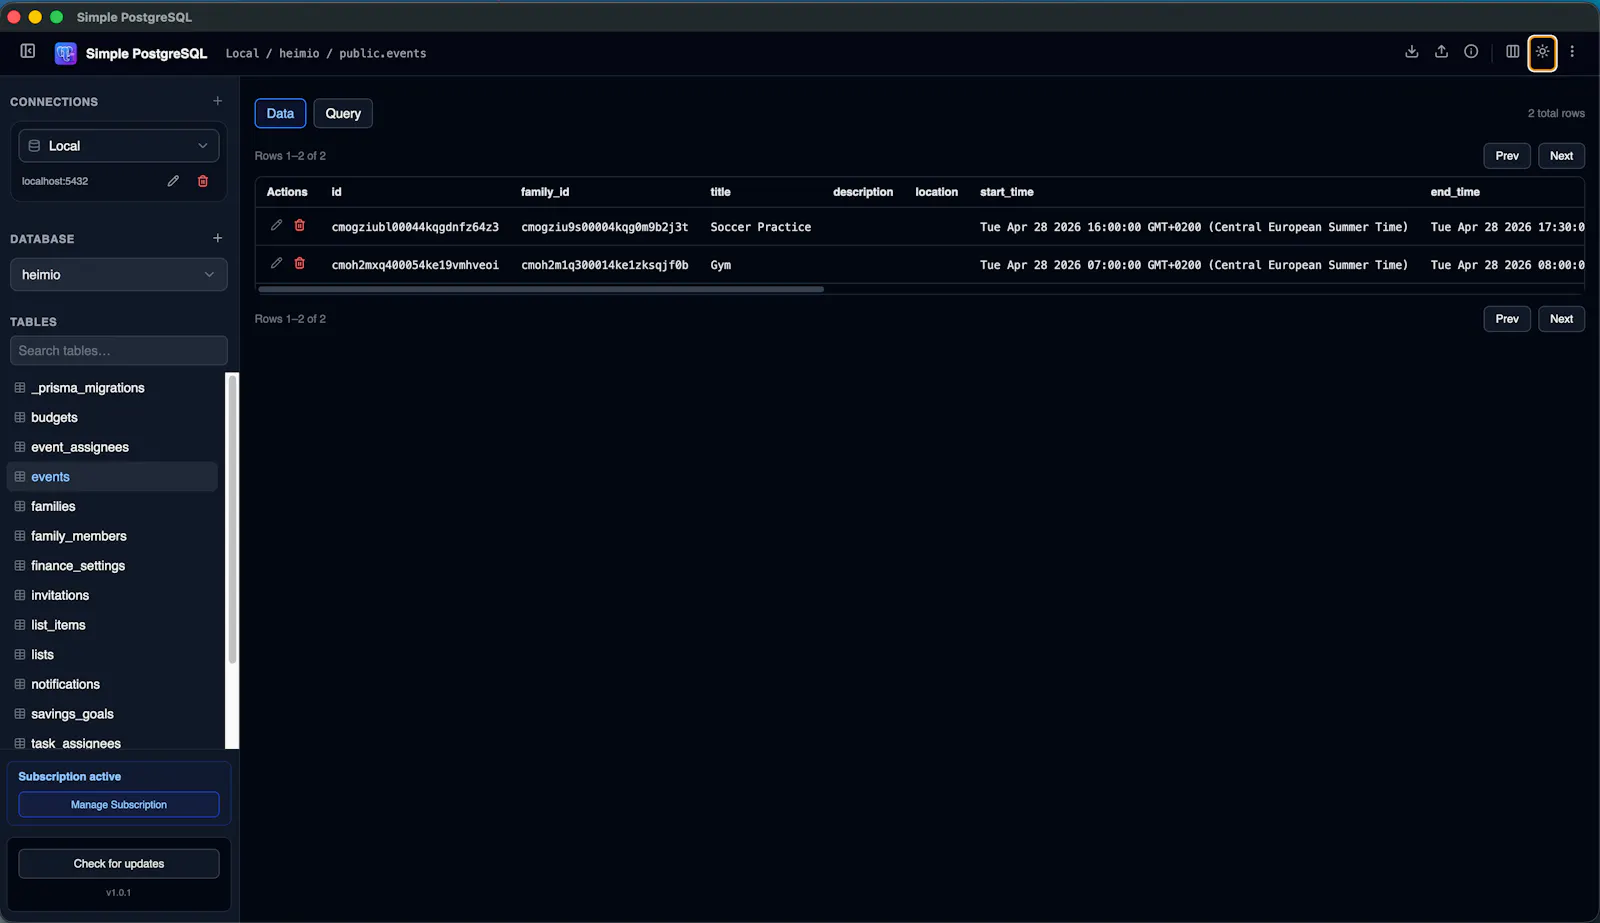Open the list_items table
Screen dimensions: 1600x923
pyautogui.click(x=112, y=625)
